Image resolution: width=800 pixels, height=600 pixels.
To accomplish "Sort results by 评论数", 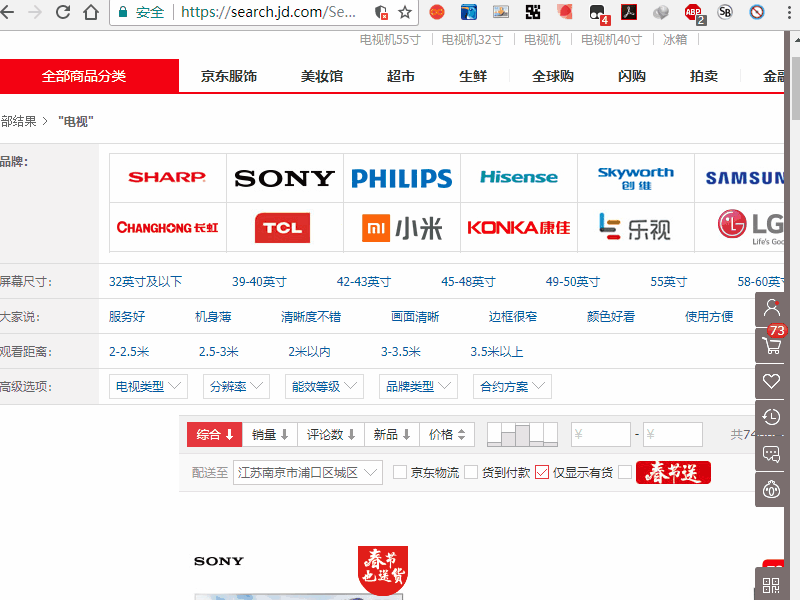I will pos(331,435).
